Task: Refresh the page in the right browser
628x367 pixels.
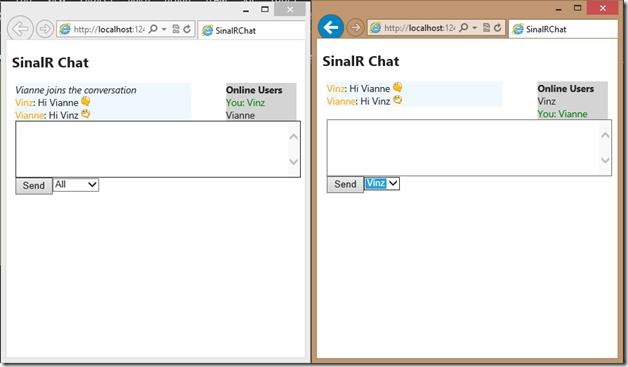Action: tap(497, 28)
